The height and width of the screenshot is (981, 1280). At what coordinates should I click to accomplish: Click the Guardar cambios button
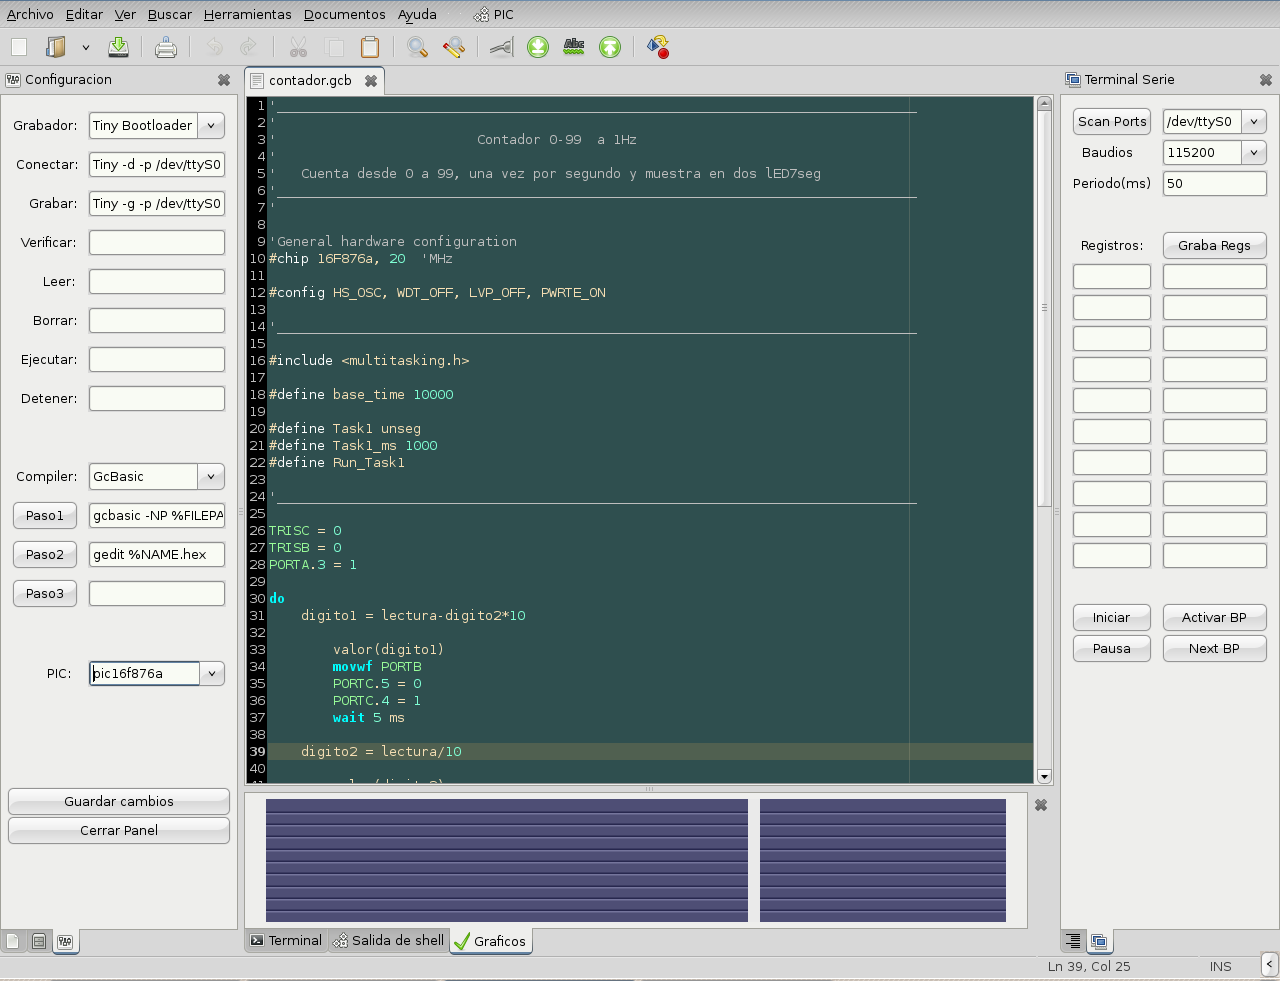click(x=119, y=802)
